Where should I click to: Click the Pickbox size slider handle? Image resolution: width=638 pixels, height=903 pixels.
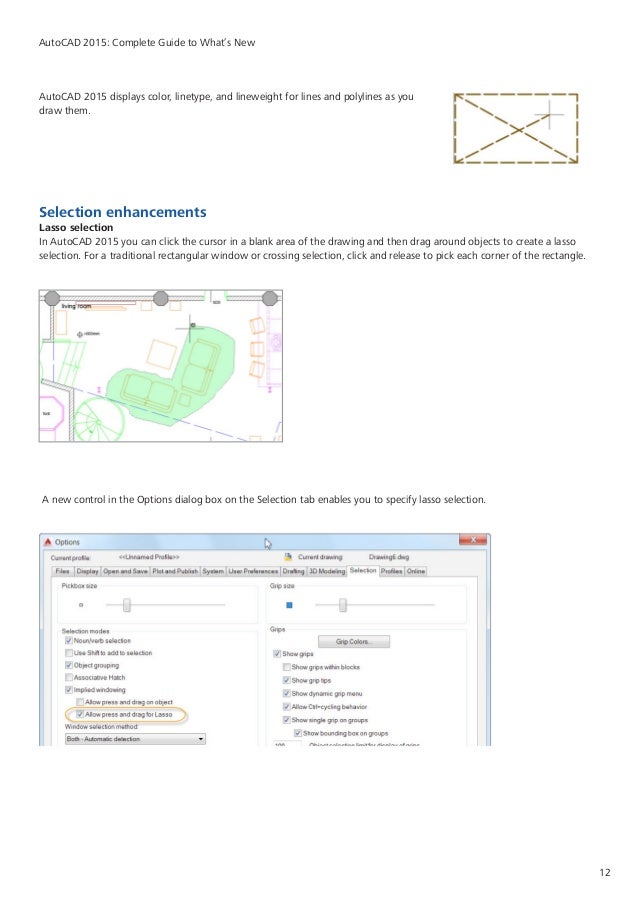coord(127,605)
